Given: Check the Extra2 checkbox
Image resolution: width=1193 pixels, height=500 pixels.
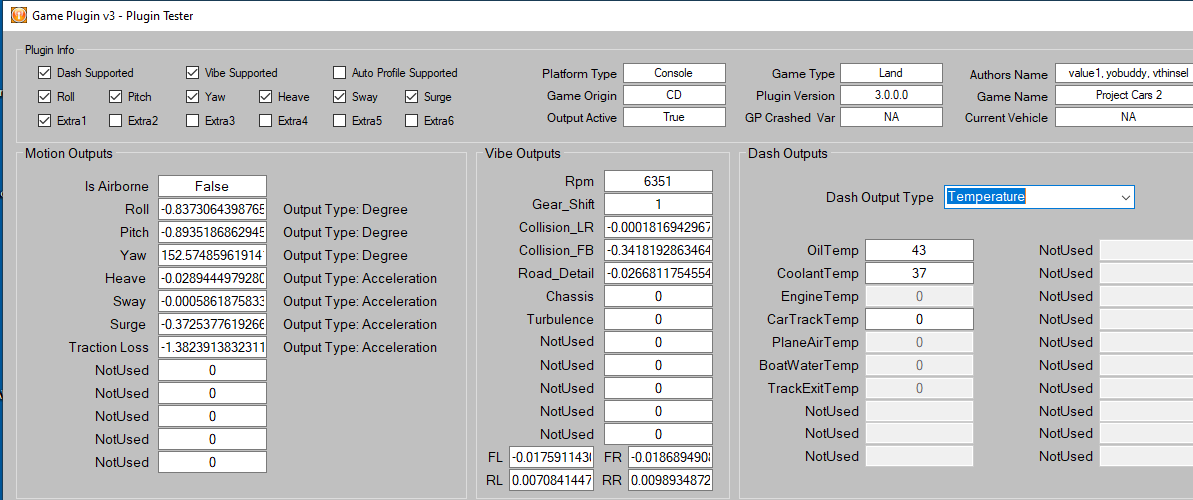Looking at the screenshot, I should 115,120.
